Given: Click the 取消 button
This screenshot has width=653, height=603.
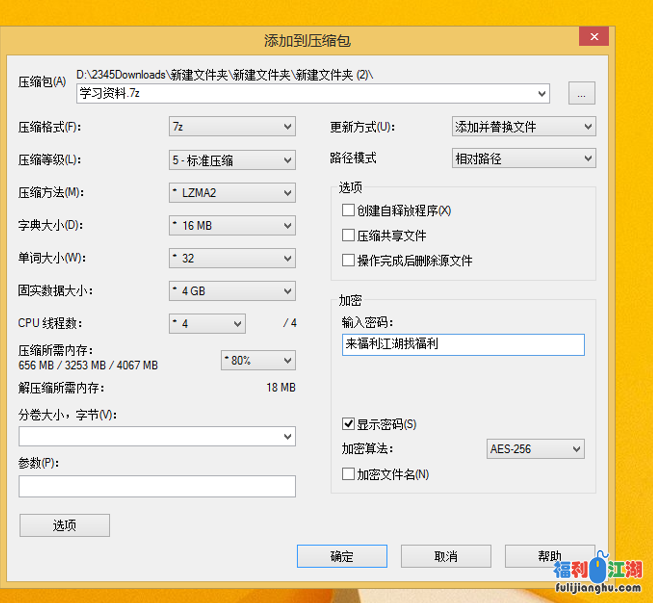Looking at the screenshot, I should [445, 556].
